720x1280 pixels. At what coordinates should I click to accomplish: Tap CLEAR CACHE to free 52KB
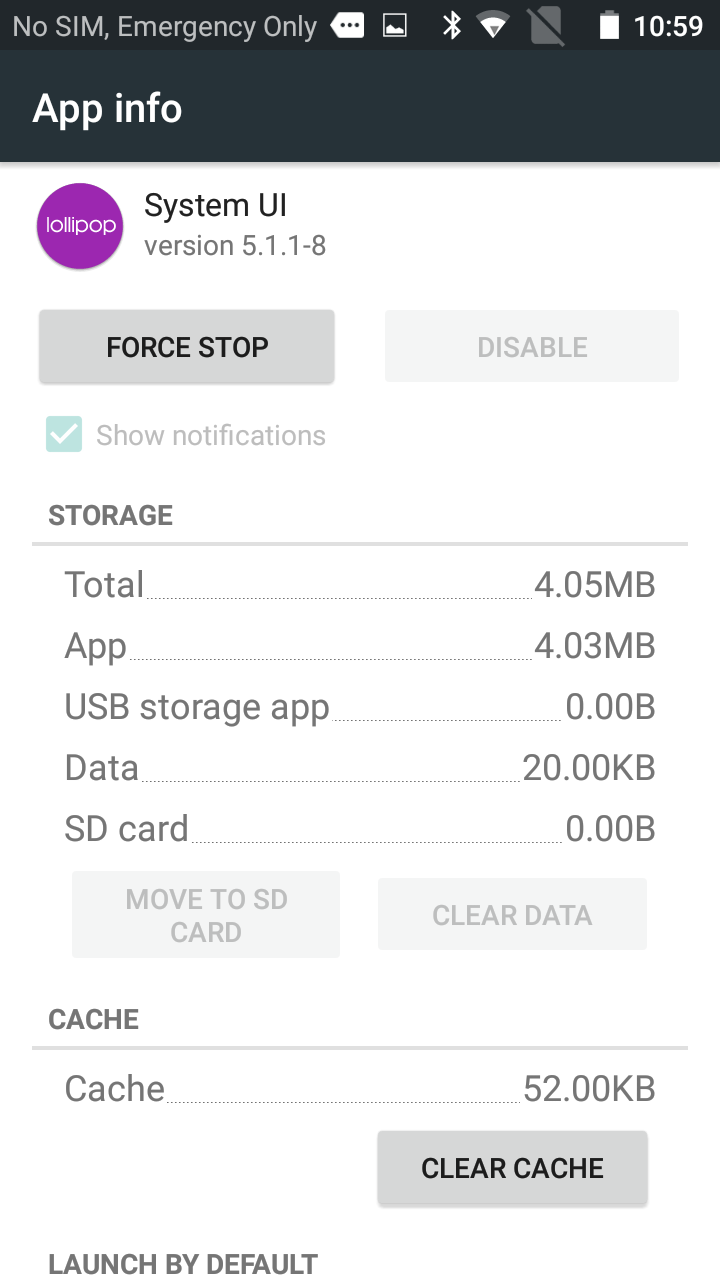click(x=512, y=1167)
